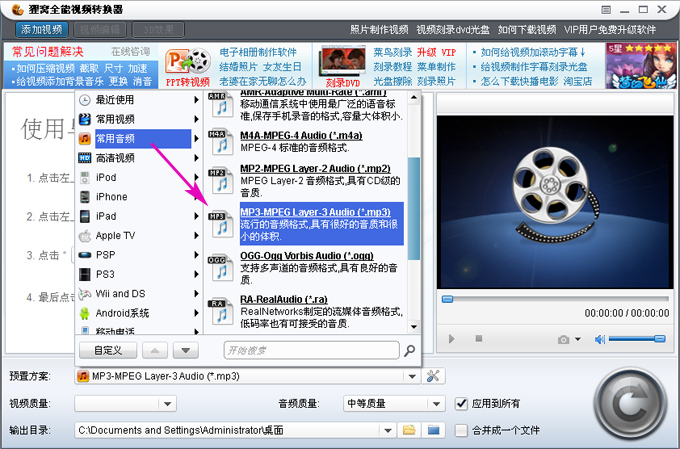
Task: Open the 预置方案 preset dropdown
Action: (412, 377)
